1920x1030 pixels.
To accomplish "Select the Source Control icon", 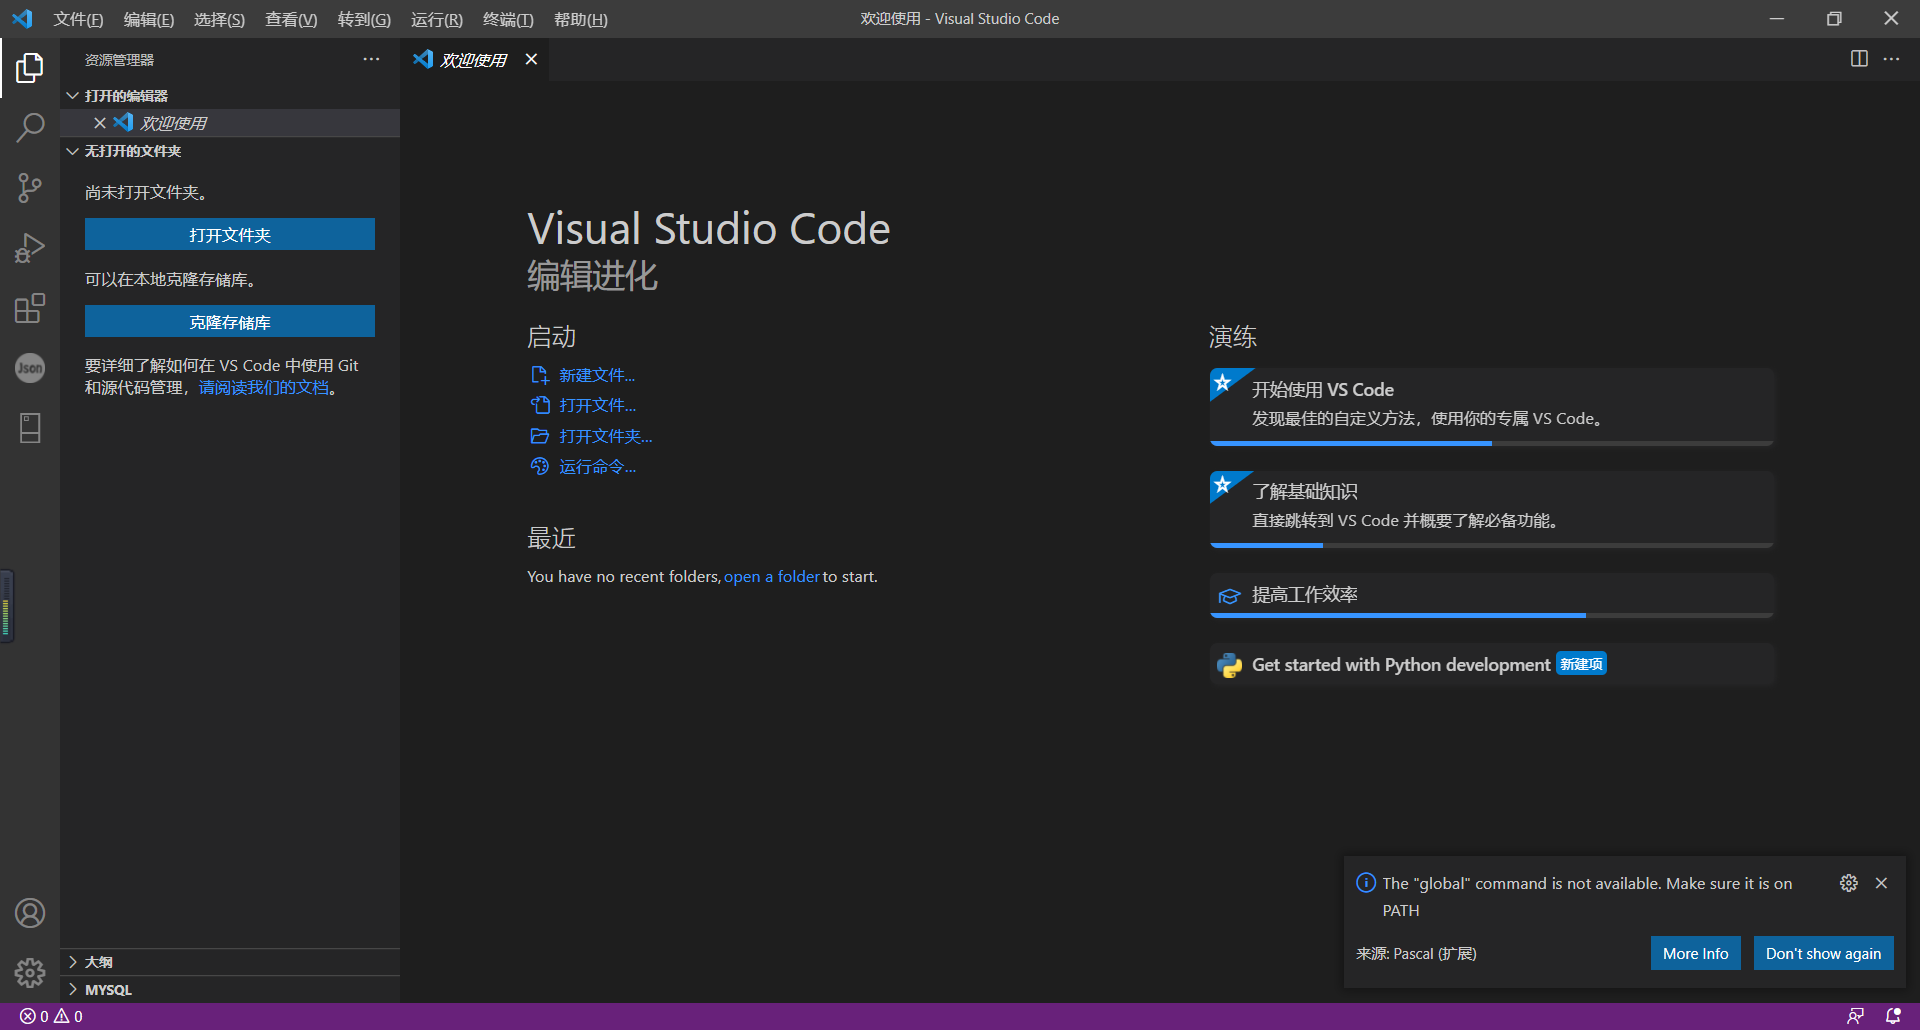I will click(x=30, y=187).
